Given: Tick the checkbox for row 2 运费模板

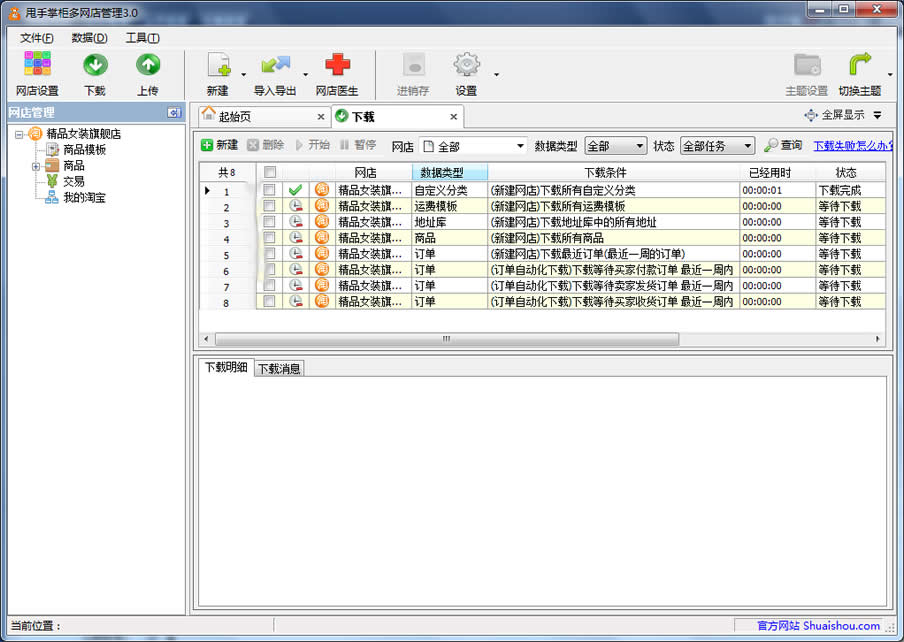Looking at the screenshot, I should [269, 206].
